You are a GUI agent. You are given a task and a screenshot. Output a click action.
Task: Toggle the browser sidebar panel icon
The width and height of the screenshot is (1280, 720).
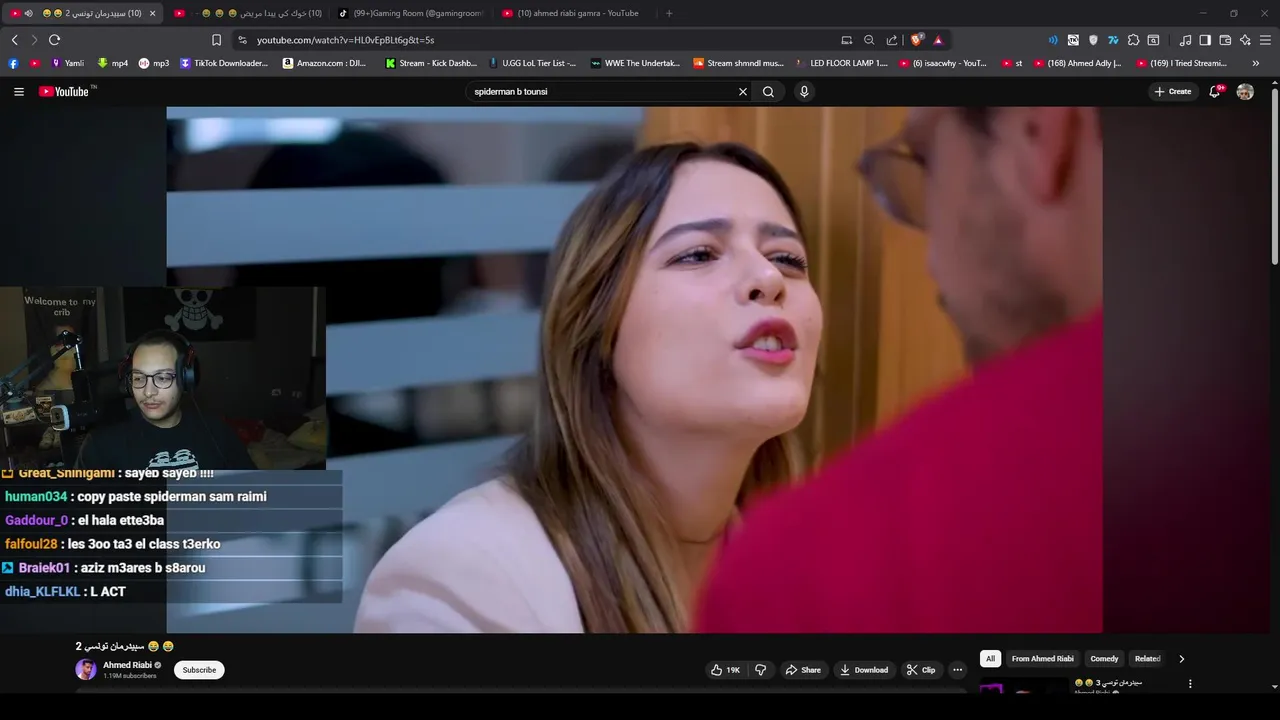coord(1205,40)
